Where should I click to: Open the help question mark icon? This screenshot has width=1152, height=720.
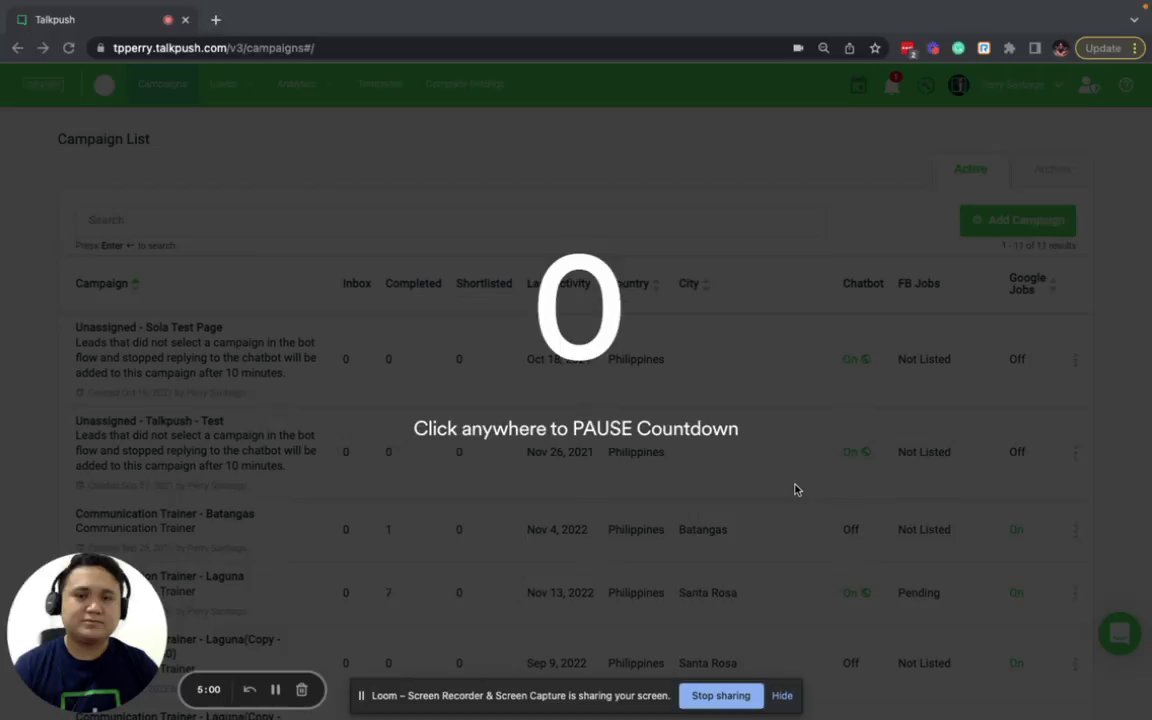point(1126,85)
